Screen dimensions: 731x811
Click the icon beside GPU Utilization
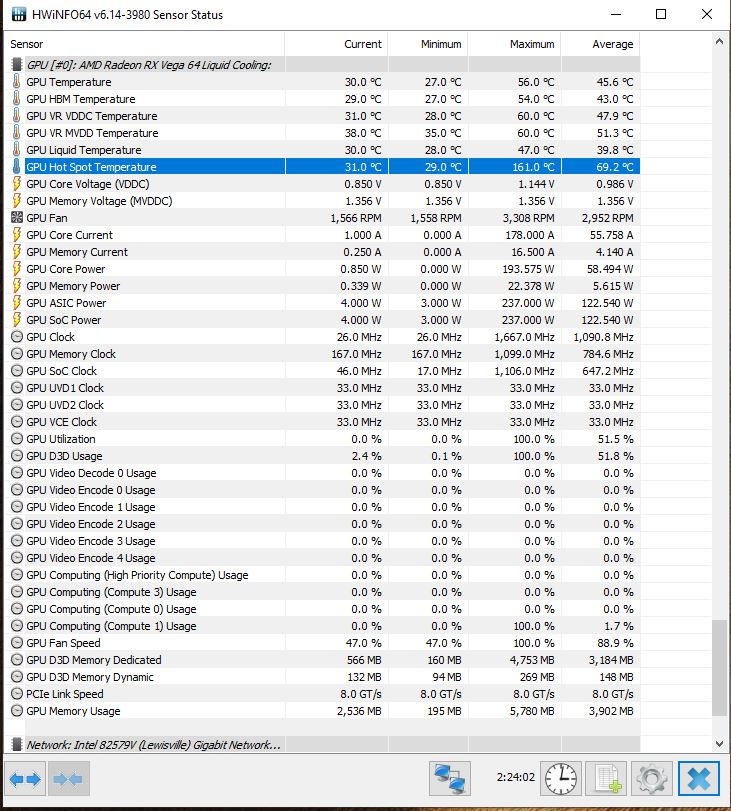(17, 439)
